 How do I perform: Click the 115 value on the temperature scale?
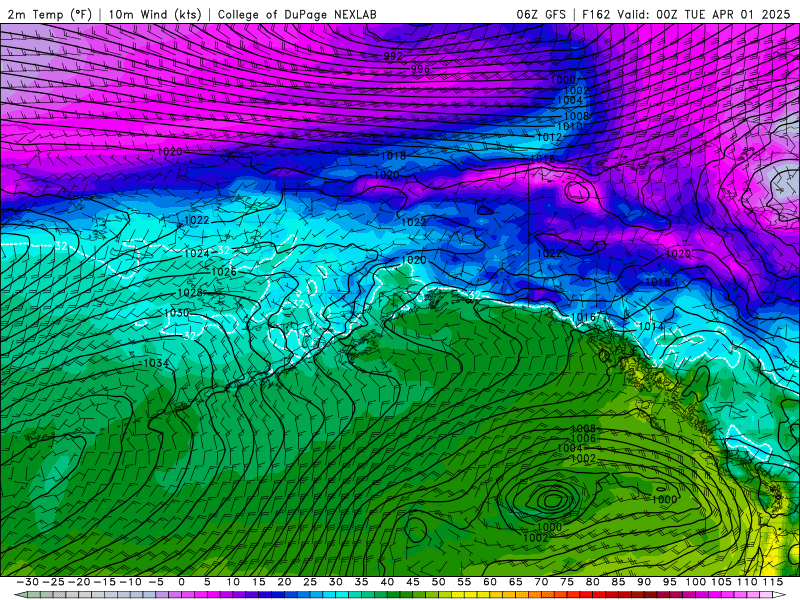(772, 582)
